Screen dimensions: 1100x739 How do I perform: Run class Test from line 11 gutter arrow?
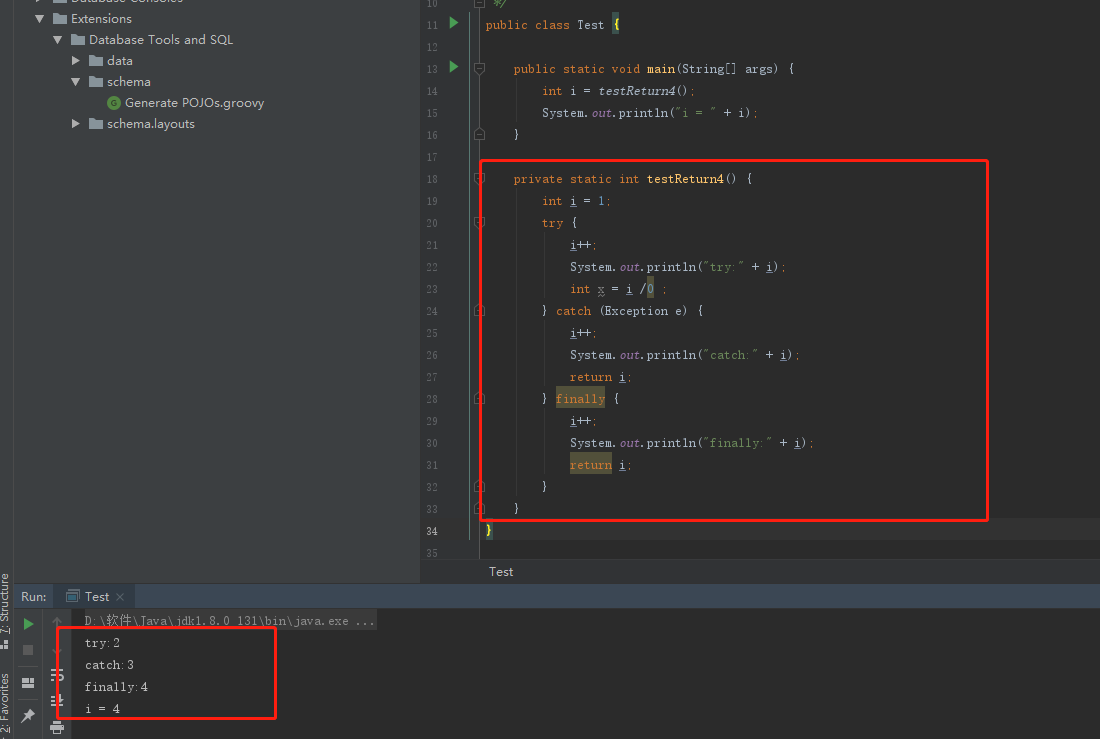454,23
